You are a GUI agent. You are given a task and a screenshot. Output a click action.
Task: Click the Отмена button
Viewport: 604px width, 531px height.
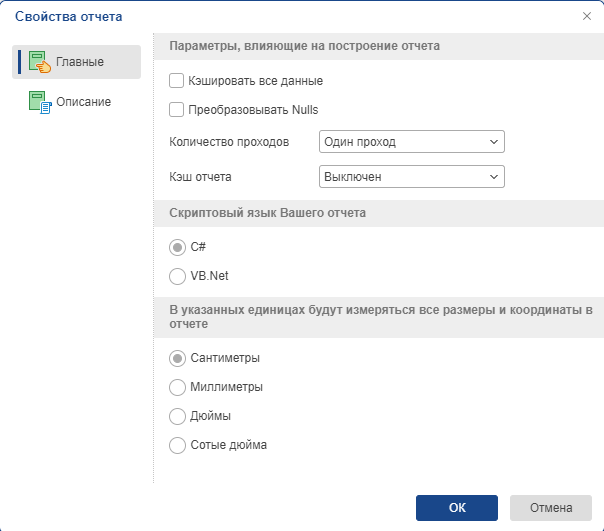[551, 508]
